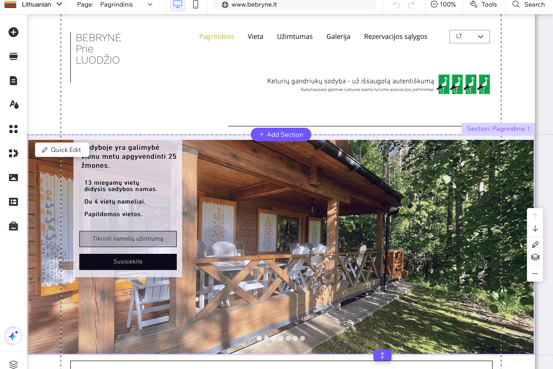Move section up with the up arrow

coord(535,216)
